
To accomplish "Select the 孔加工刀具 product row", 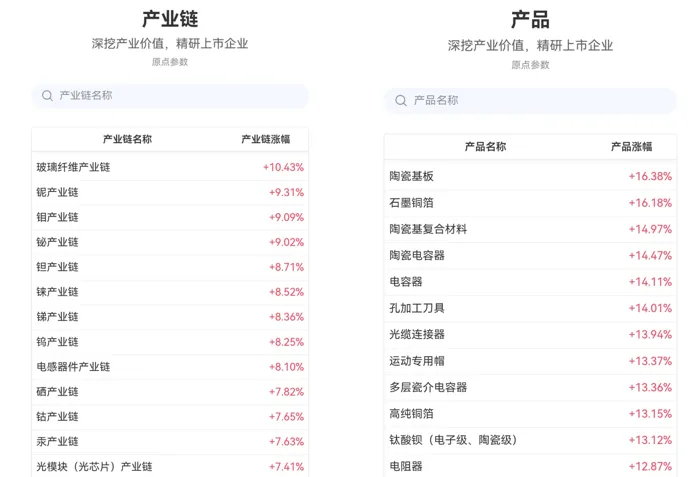I will point(530,308).
